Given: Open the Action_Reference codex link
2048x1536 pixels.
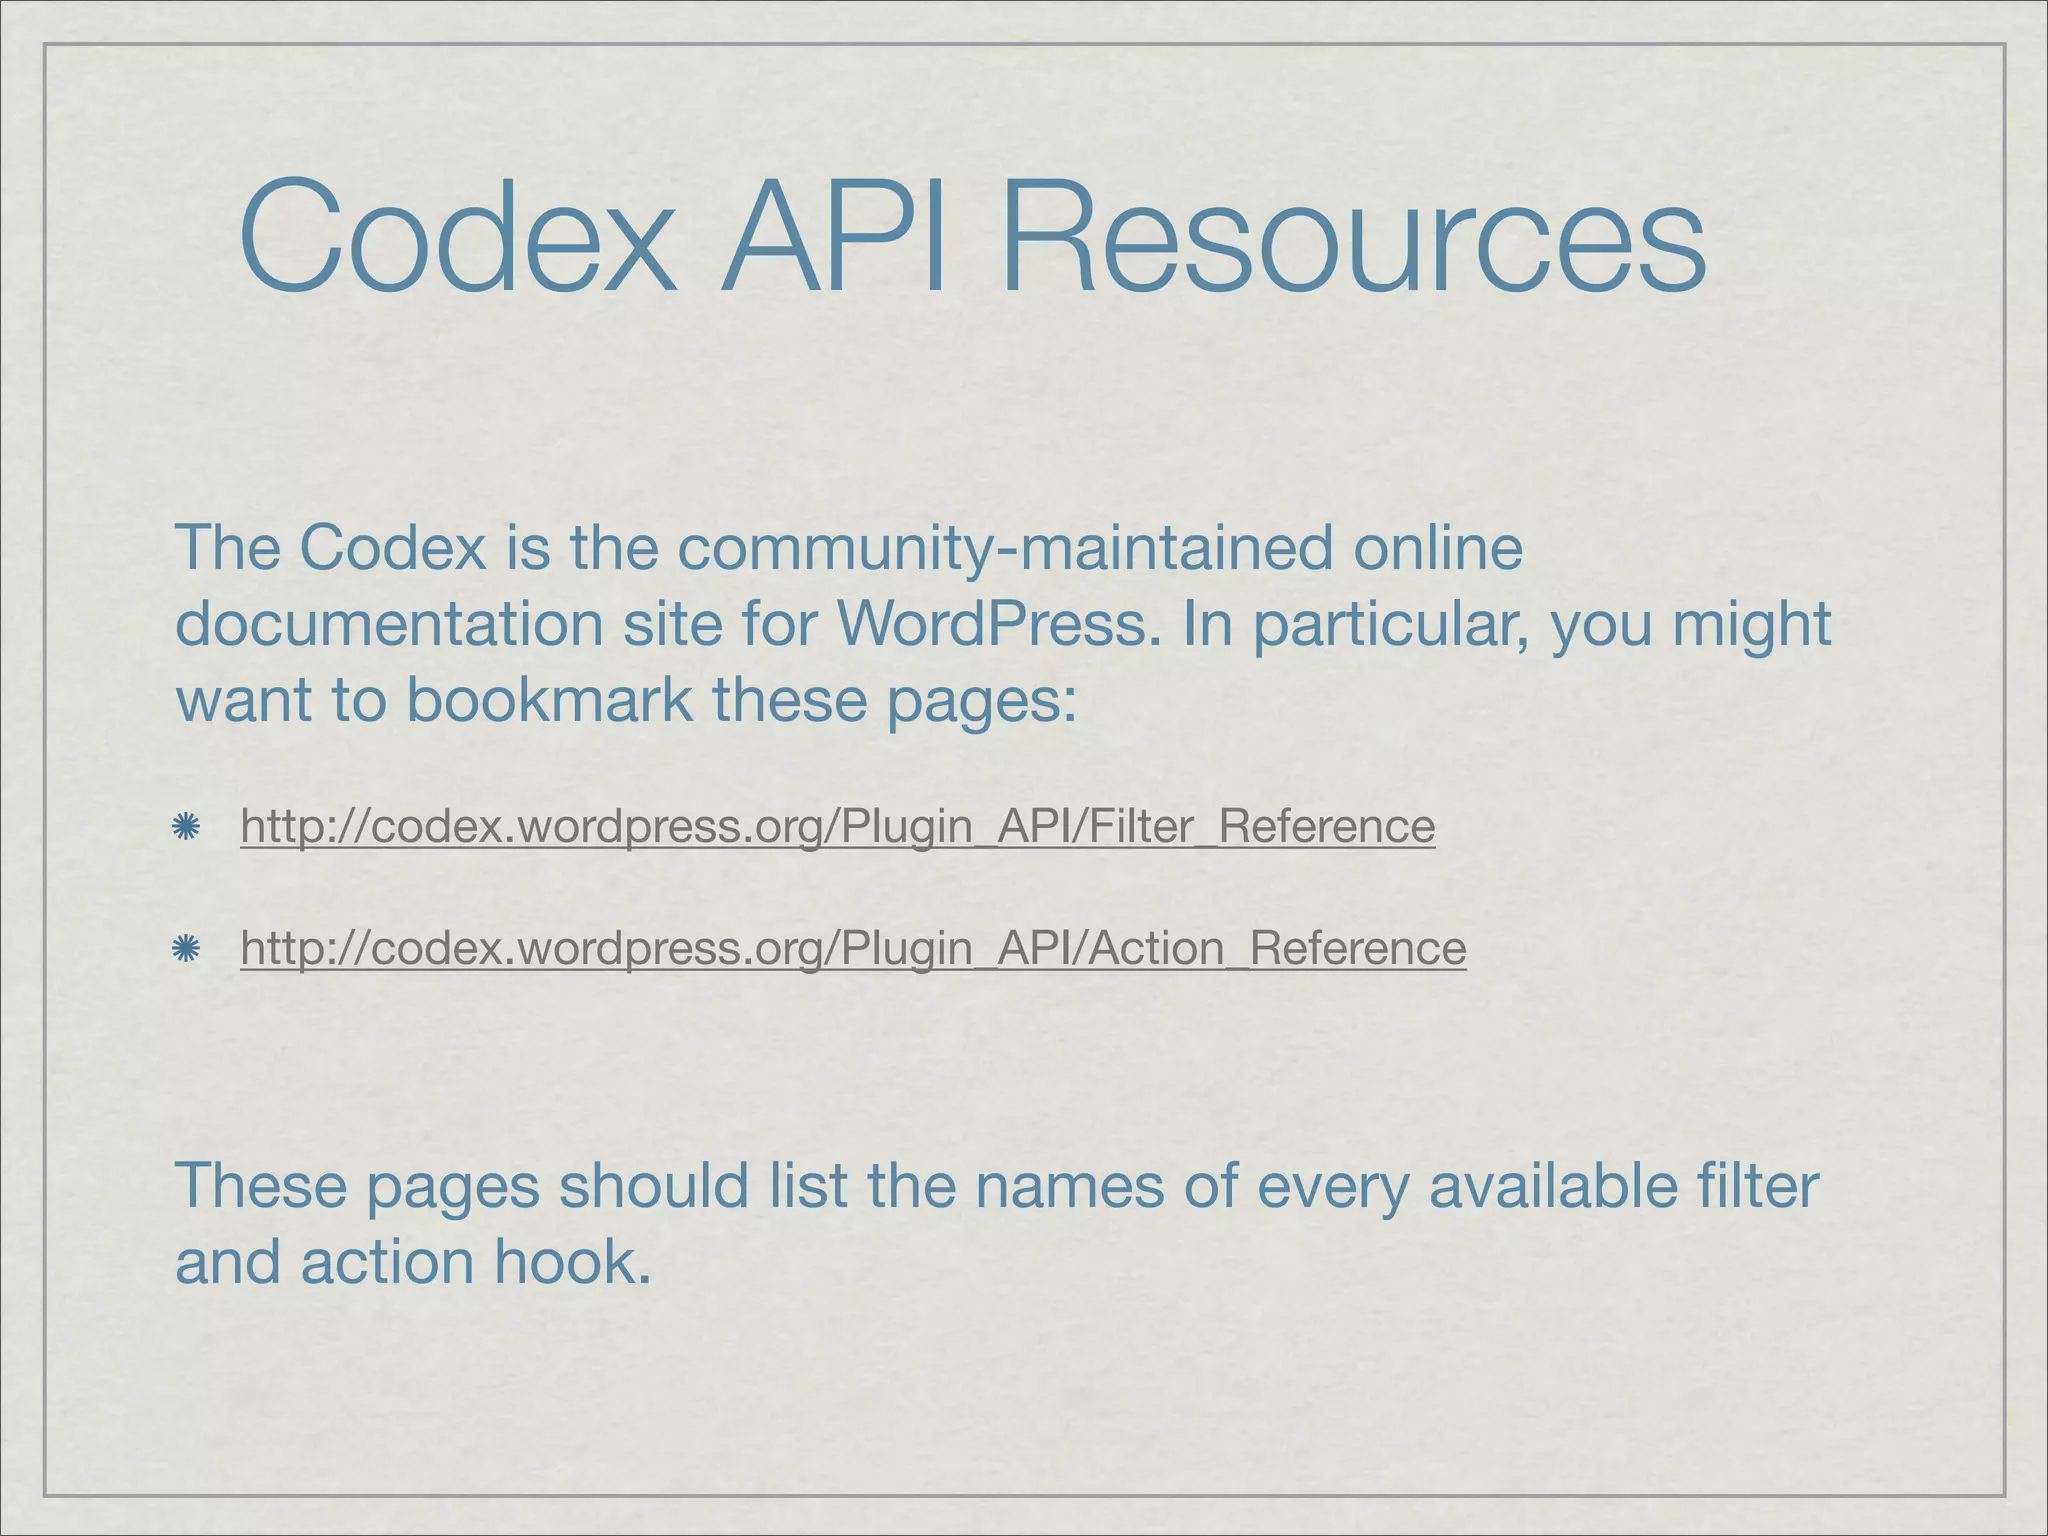Looking at the screenshot, I should (853, 948).
